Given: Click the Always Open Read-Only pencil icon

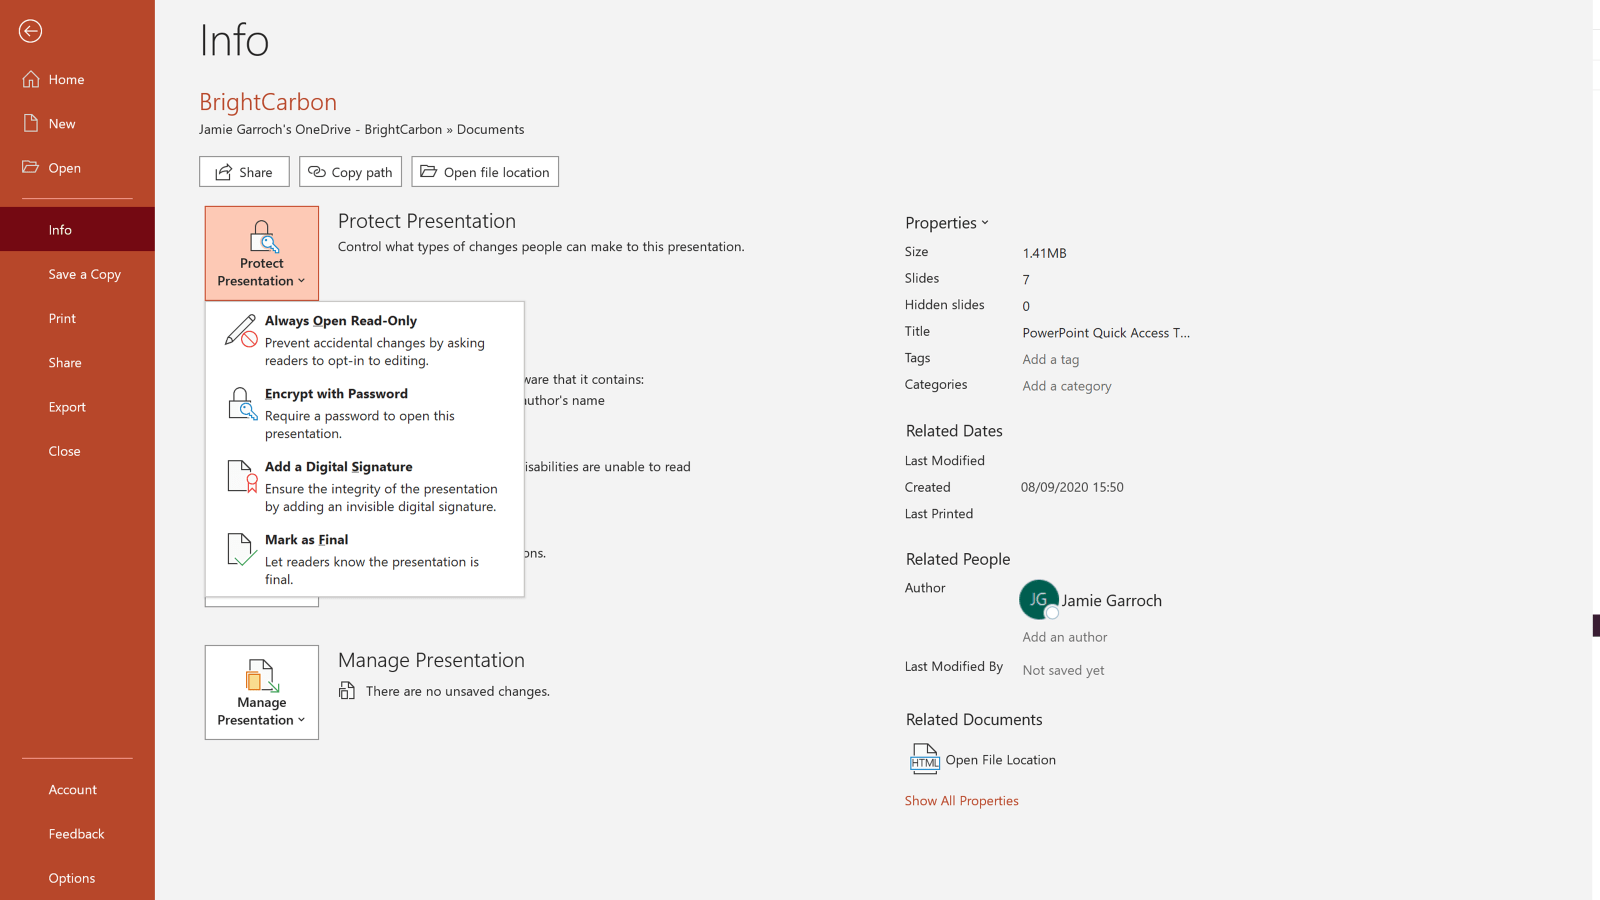Looking at the screenshot, I should (x=241, y=331).
